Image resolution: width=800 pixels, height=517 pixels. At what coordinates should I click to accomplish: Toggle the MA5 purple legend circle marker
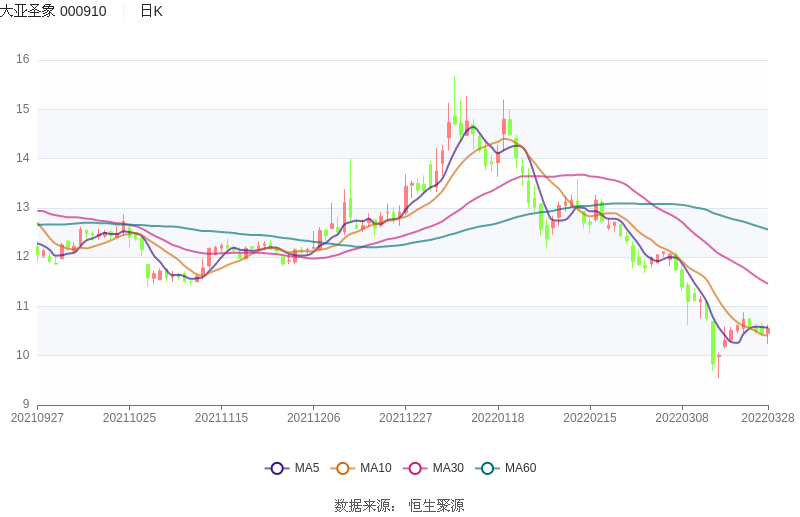277,468
